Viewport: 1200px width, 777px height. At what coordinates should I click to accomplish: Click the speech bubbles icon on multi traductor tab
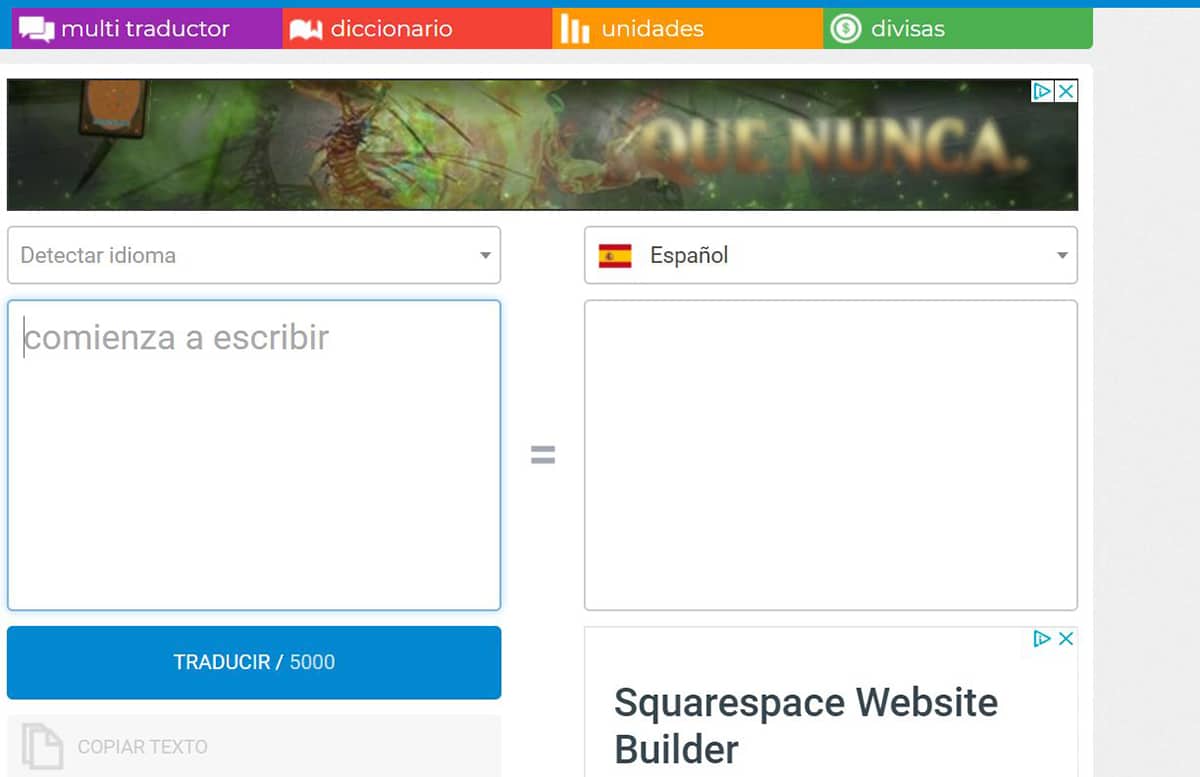tap(36, 29)
